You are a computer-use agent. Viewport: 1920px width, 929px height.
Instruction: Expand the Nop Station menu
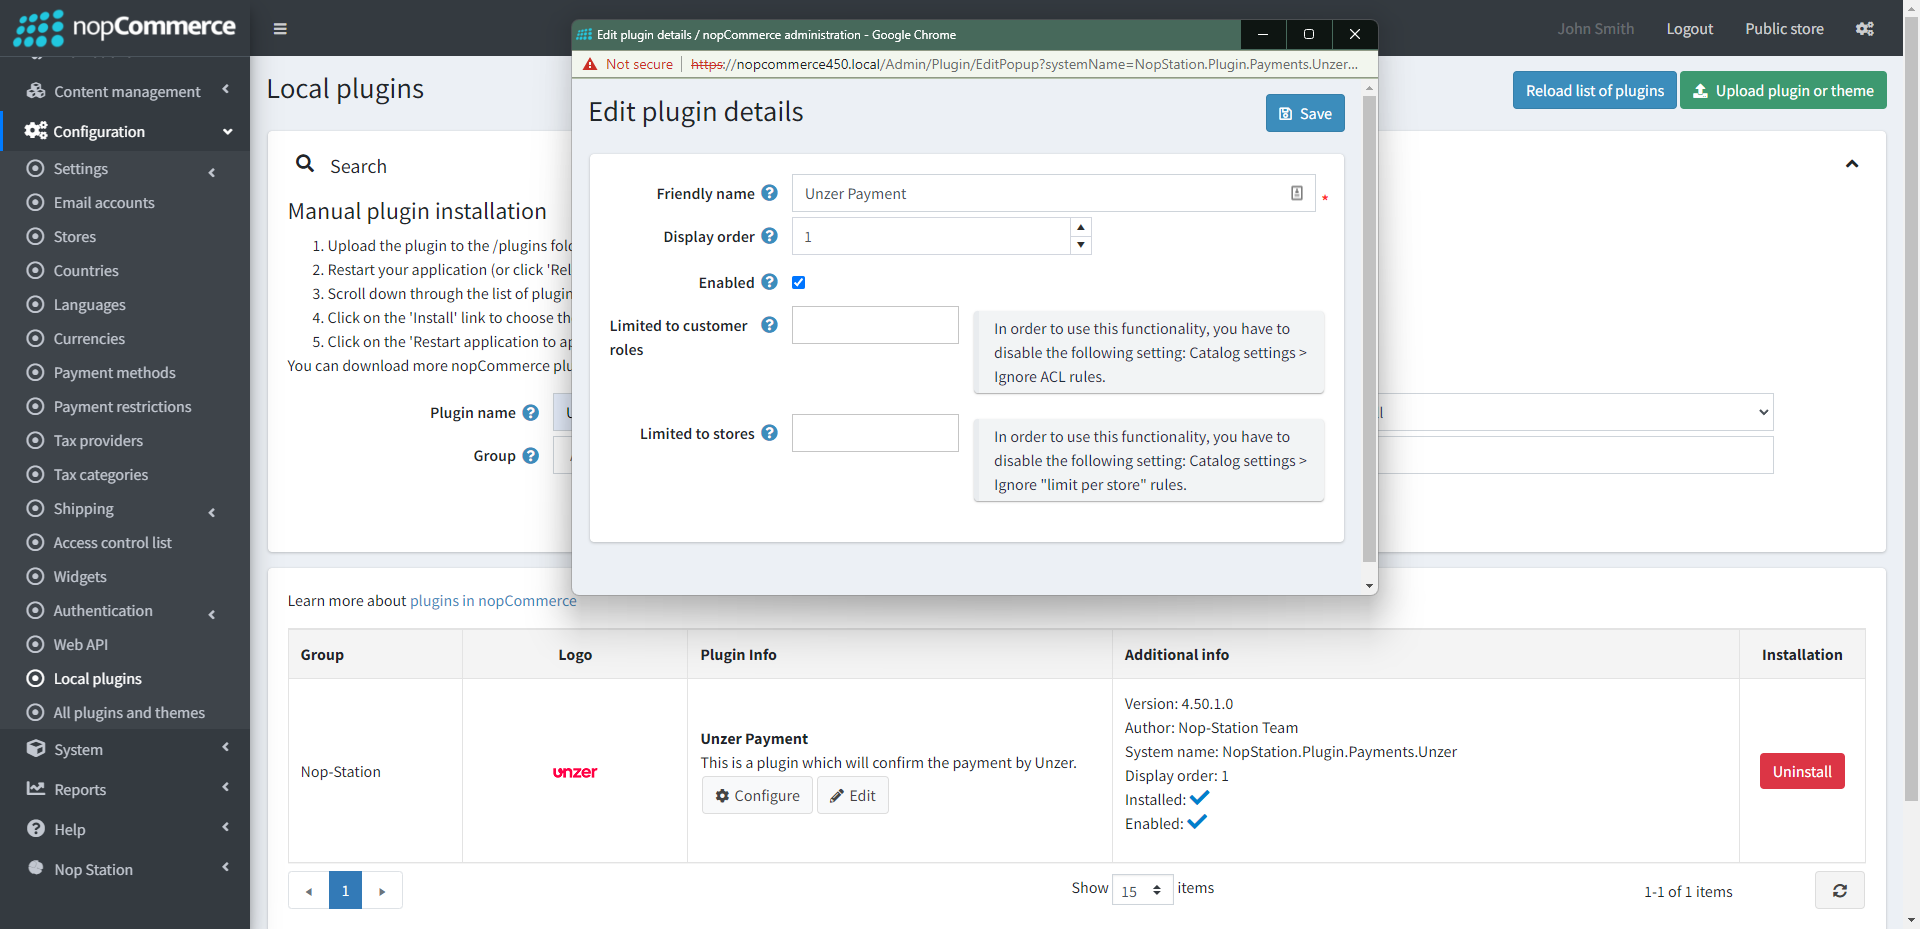pyautogui.click(x=126, y=869)
